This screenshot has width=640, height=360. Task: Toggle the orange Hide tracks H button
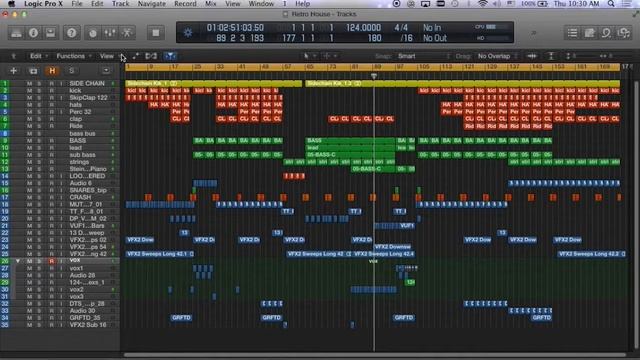coord(52,71)
